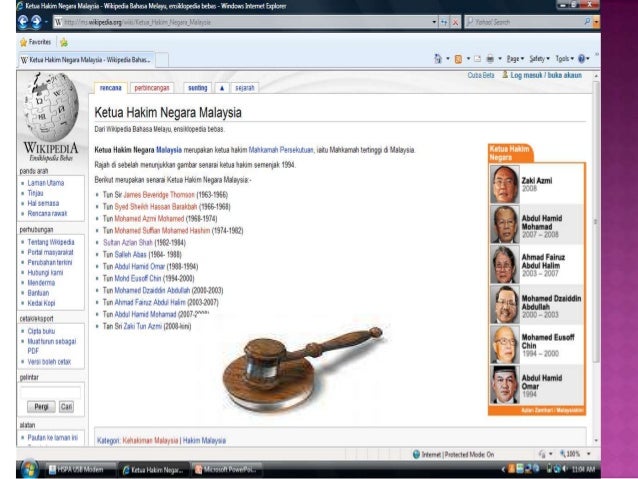Click the Pergi button

pos(41,407)
